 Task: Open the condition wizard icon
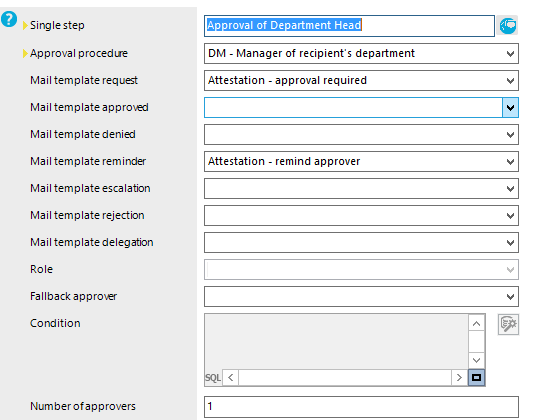pos(508,324)
